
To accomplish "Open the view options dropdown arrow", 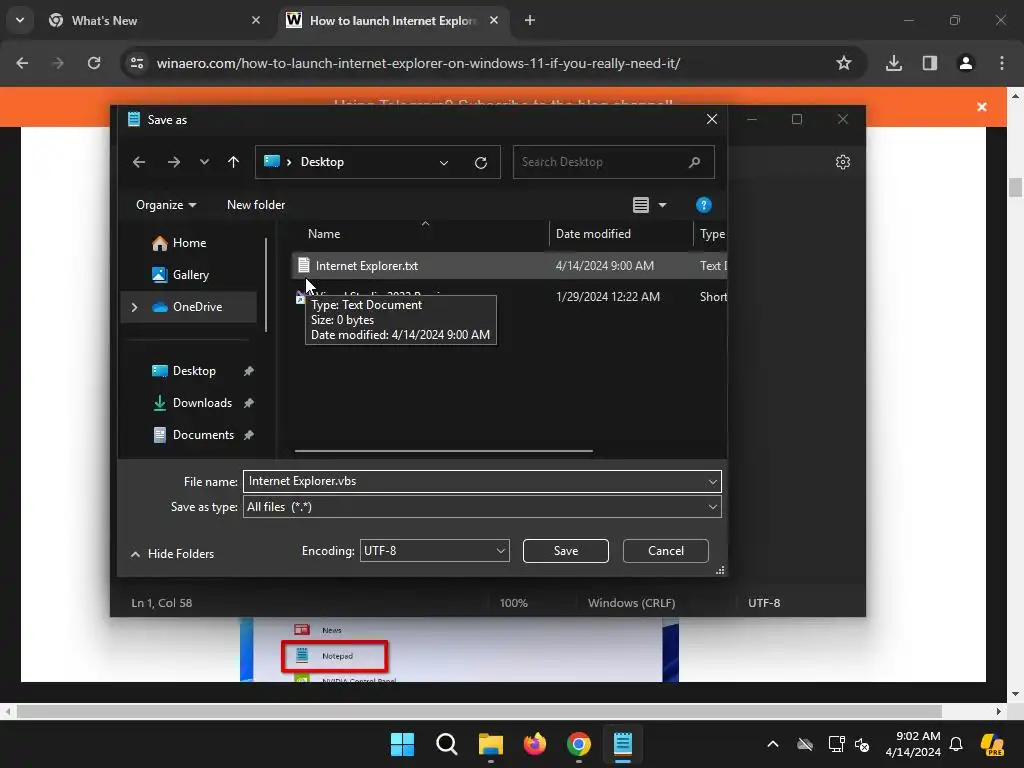I will [662, 205].
